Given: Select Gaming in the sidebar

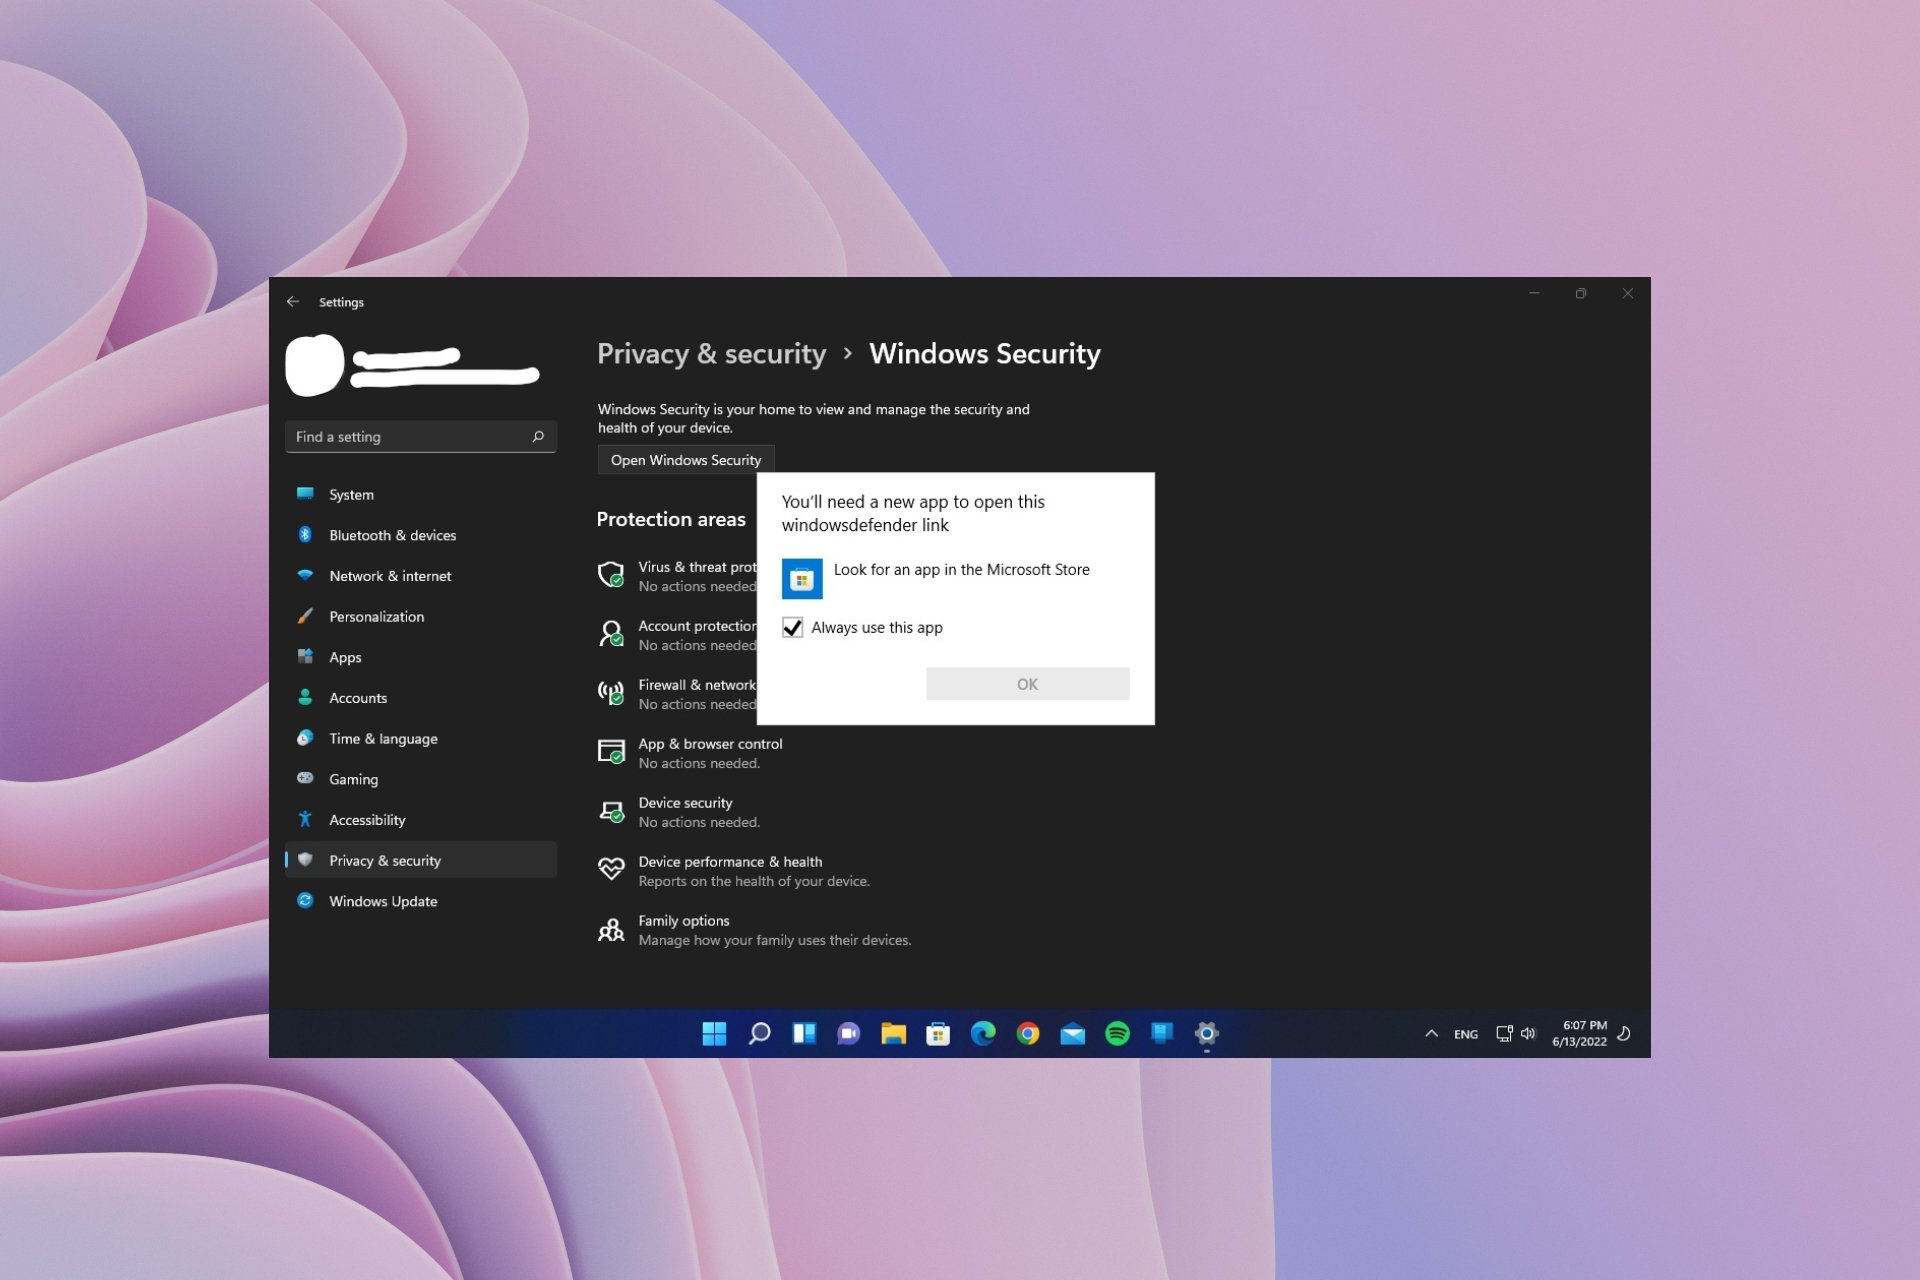Looking at the screenshot, I should 420,779.
